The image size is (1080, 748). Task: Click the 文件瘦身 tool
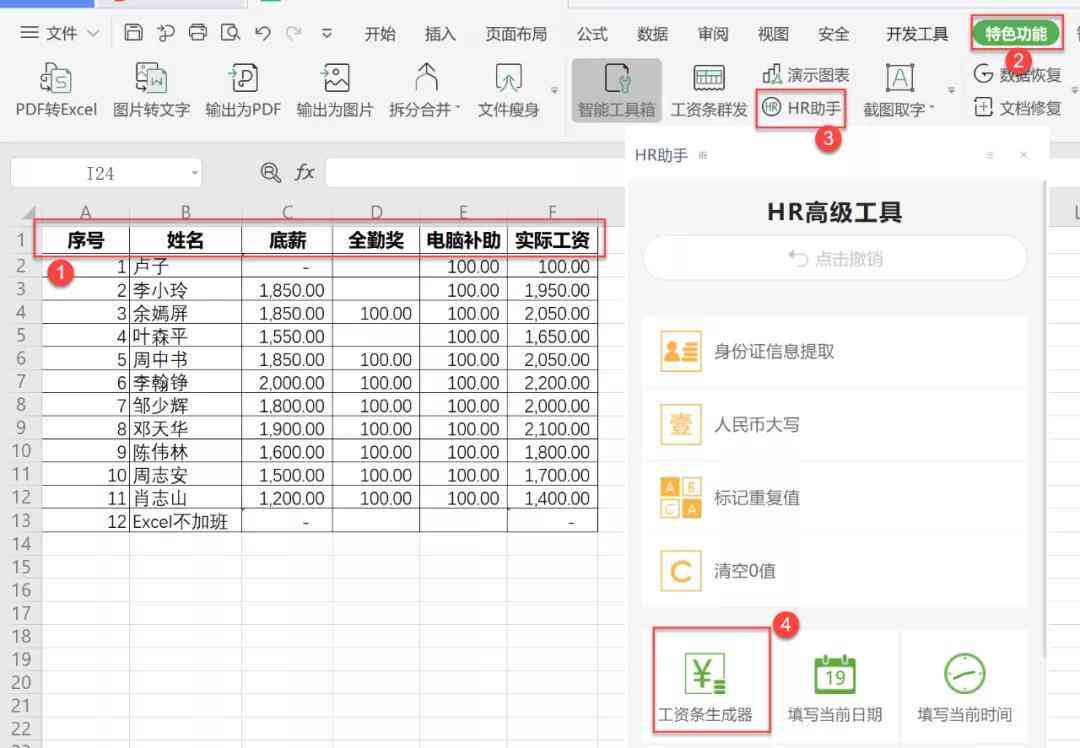coord(508,90)
